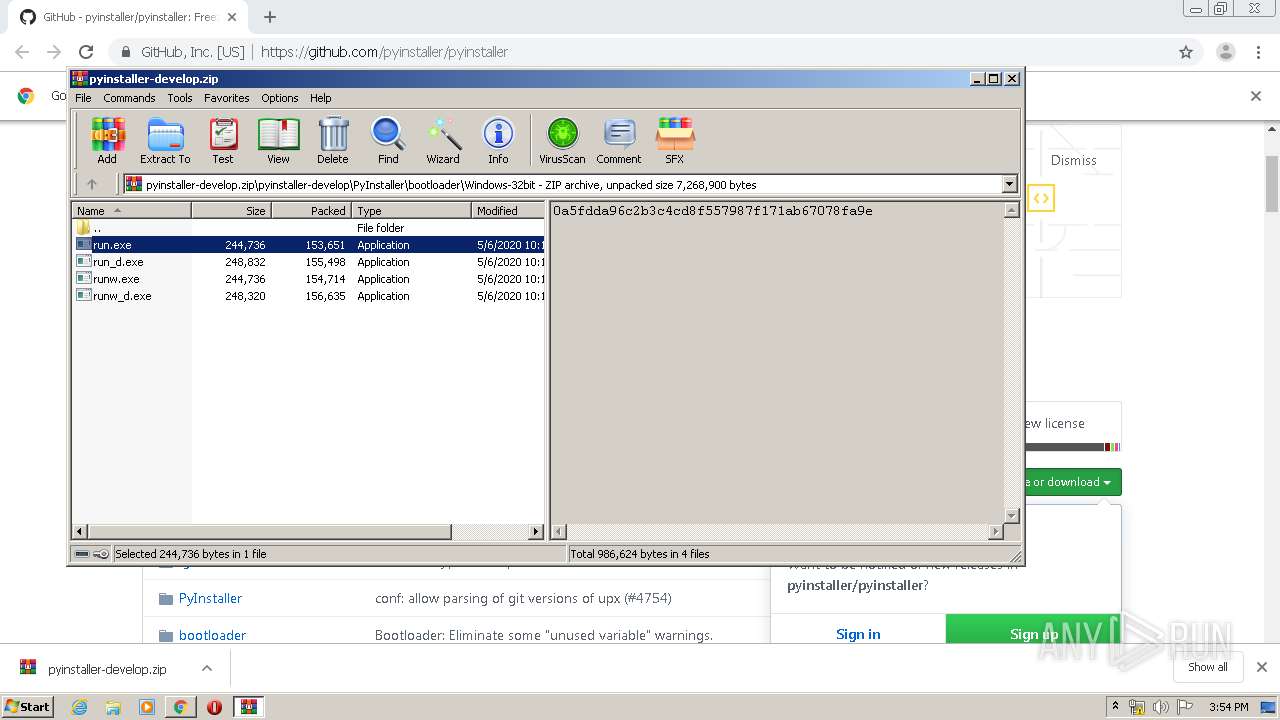Sort file list by Packed column
The height and width of the screenshot is (720, 1280).
pos(311,210)
